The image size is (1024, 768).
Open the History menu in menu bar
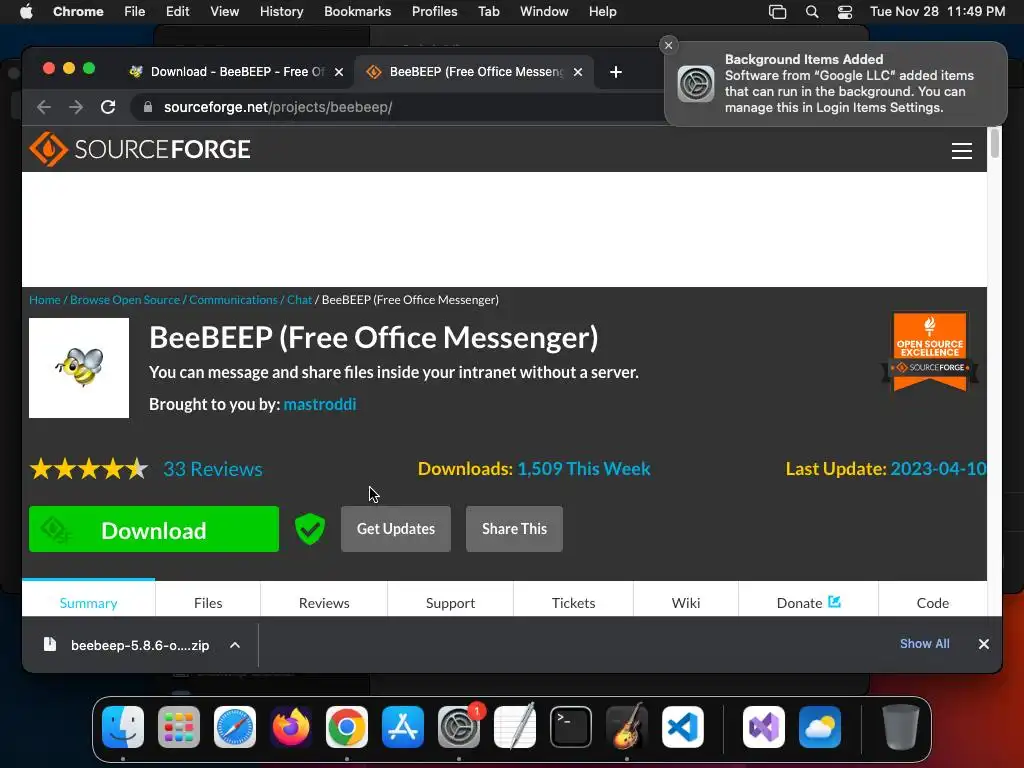point(281,12)
